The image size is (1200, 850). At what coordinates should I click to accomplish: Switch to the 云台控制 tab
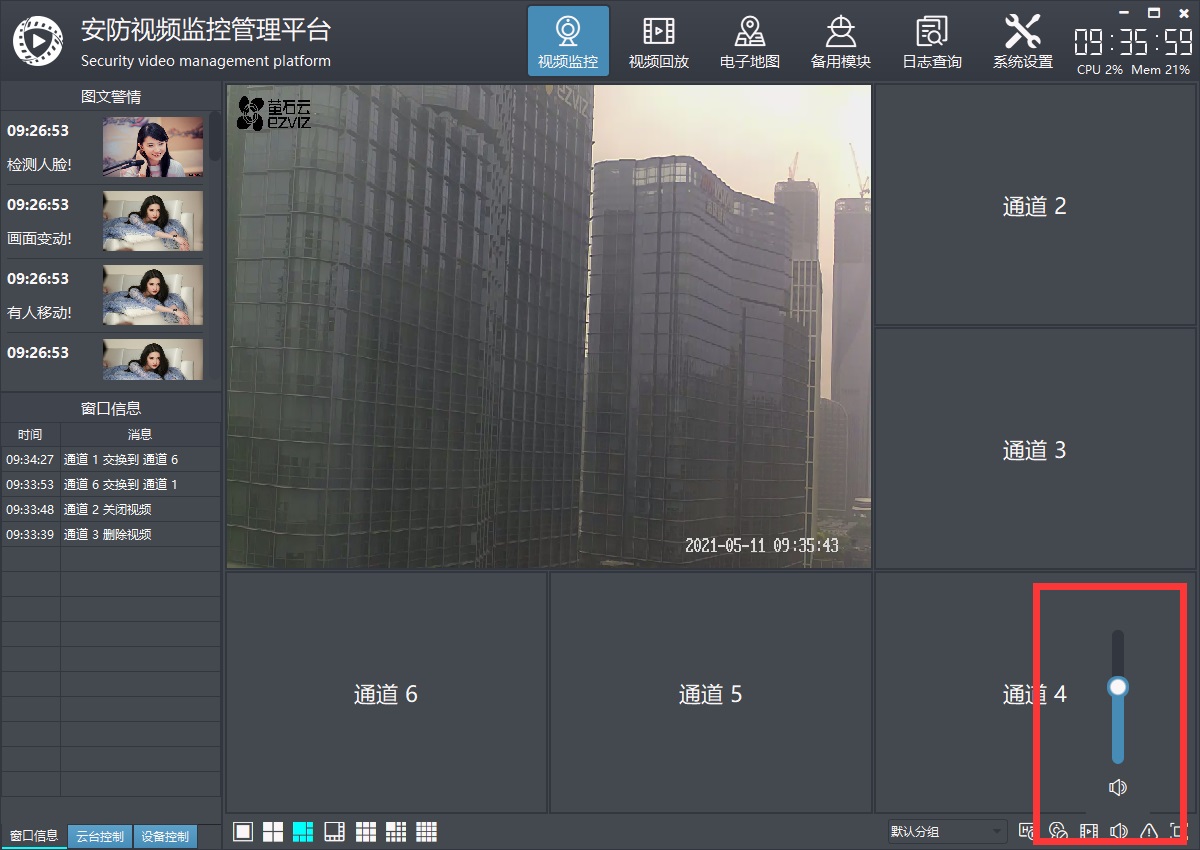click(100, 836)
